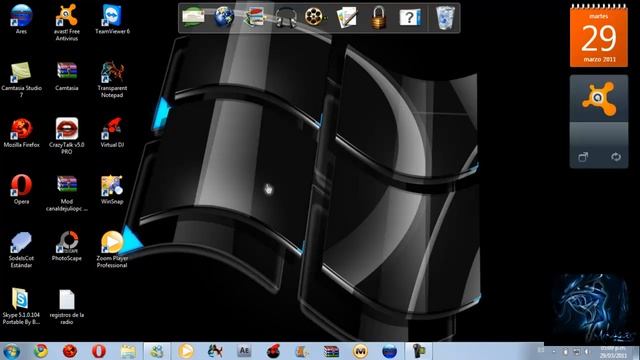The height and width of the screenshot is (360, 640).
Task: Click the calendar gadget showing martes 29
Action: pyautogui.click(x=599, y=36)
